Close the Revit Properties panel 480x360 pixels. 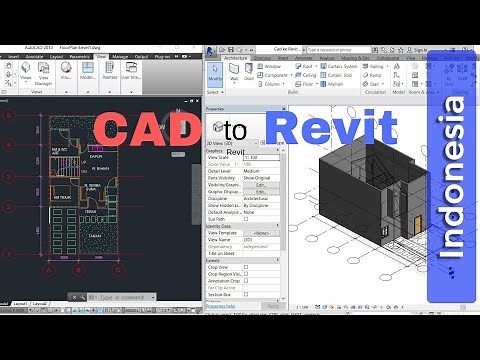coord(284,109)
